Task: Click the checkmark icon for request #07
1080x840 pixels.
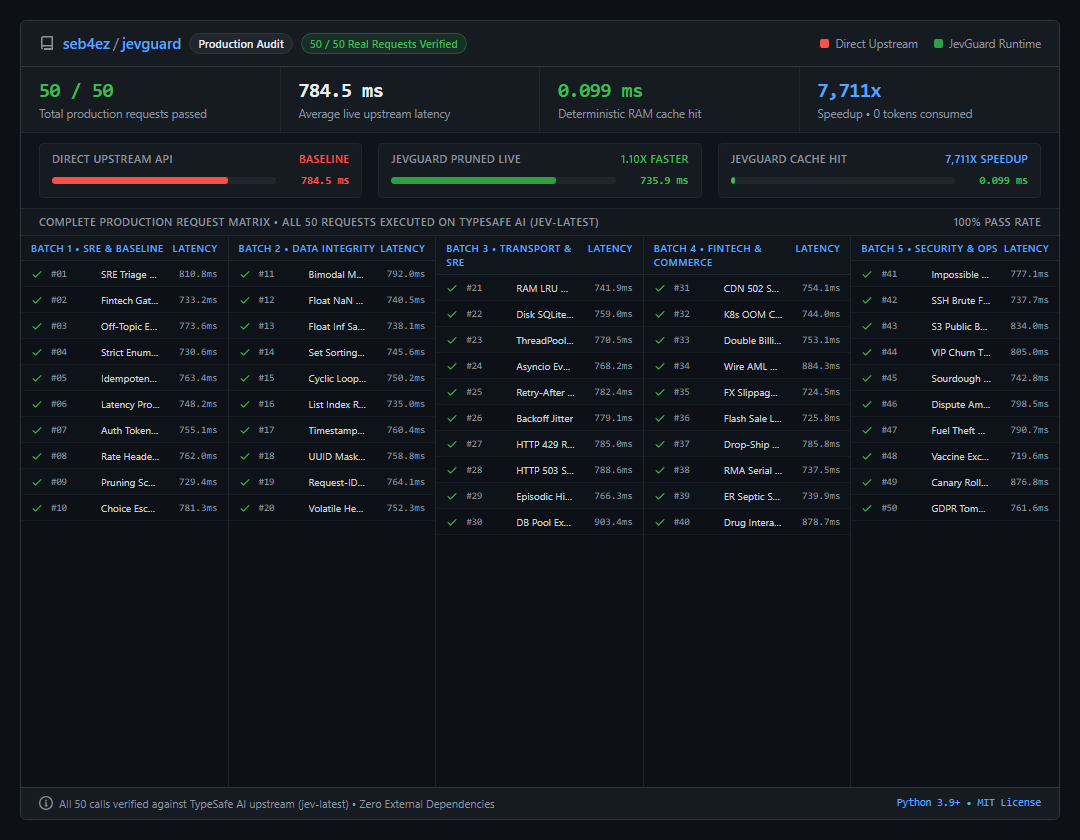Action: (37, 430)
